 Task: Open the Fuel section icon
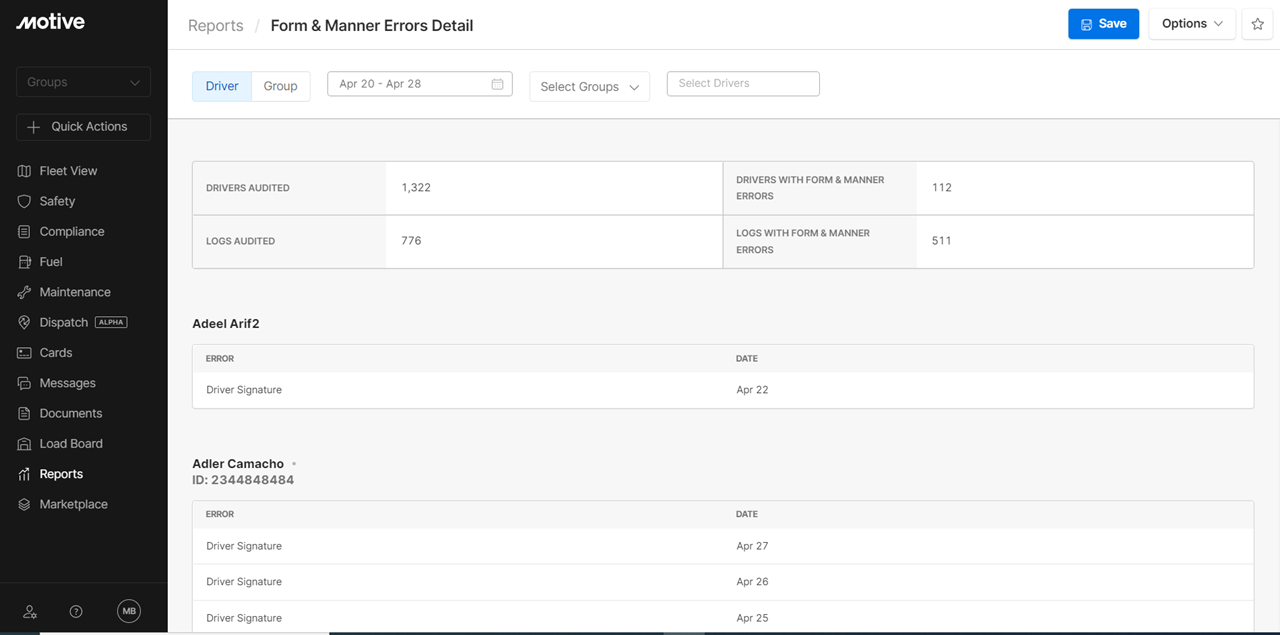[25, 262]
